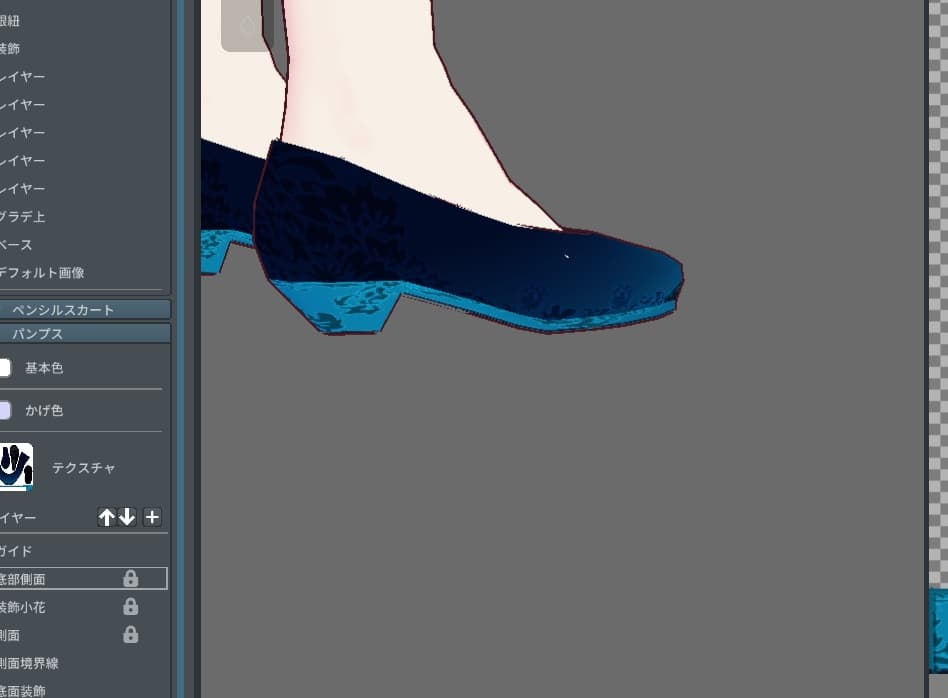This screenshot has width=948, height=698.
Task: Move layer up with the up arrow
Action: click(106, 517)
